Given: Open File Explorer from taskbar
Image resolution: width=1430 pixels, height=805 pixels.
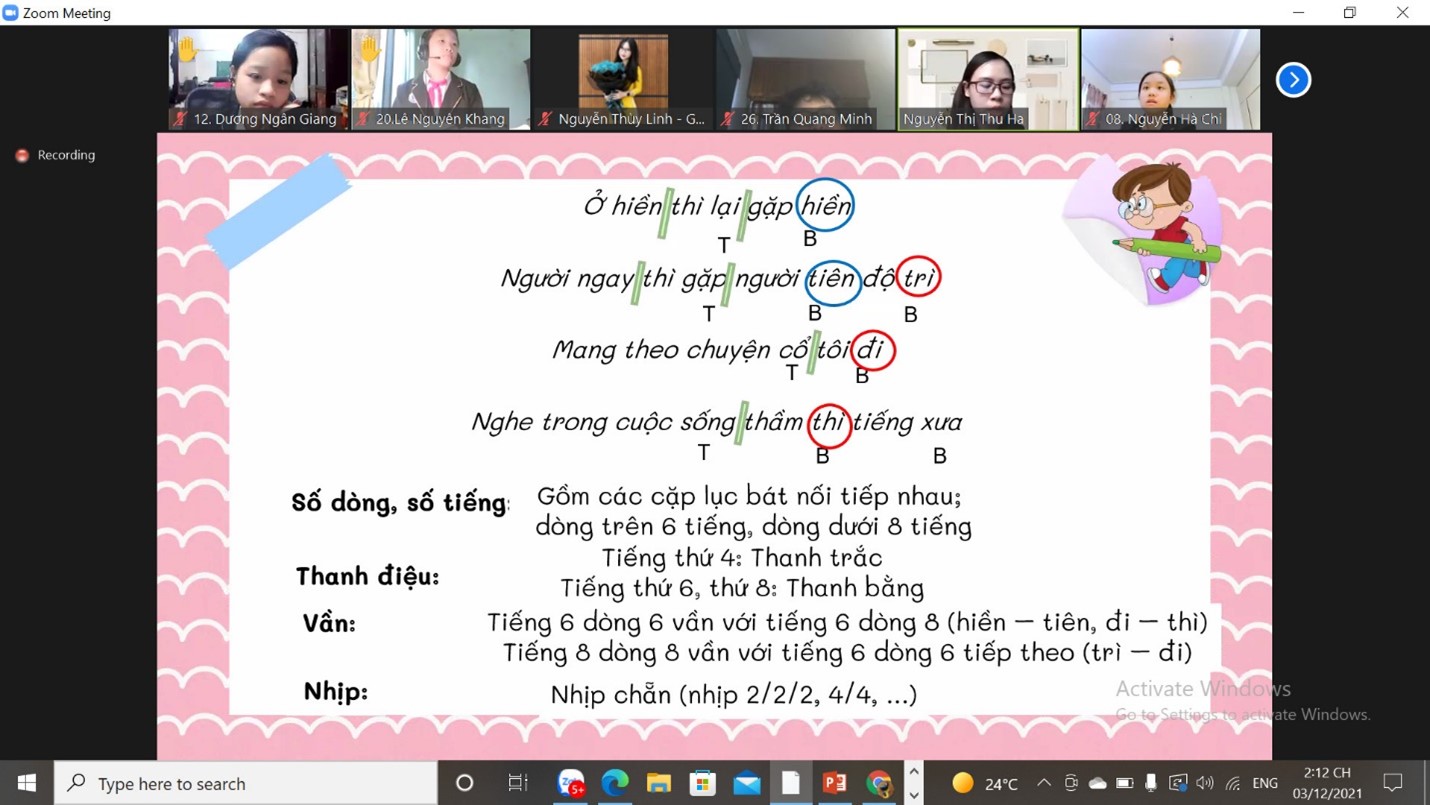Looking at the screenshot, I should tap(658, 783).
